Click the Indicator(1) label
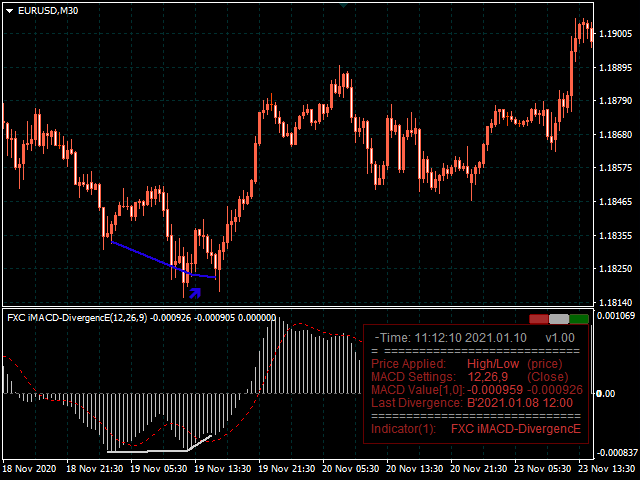 404,429
